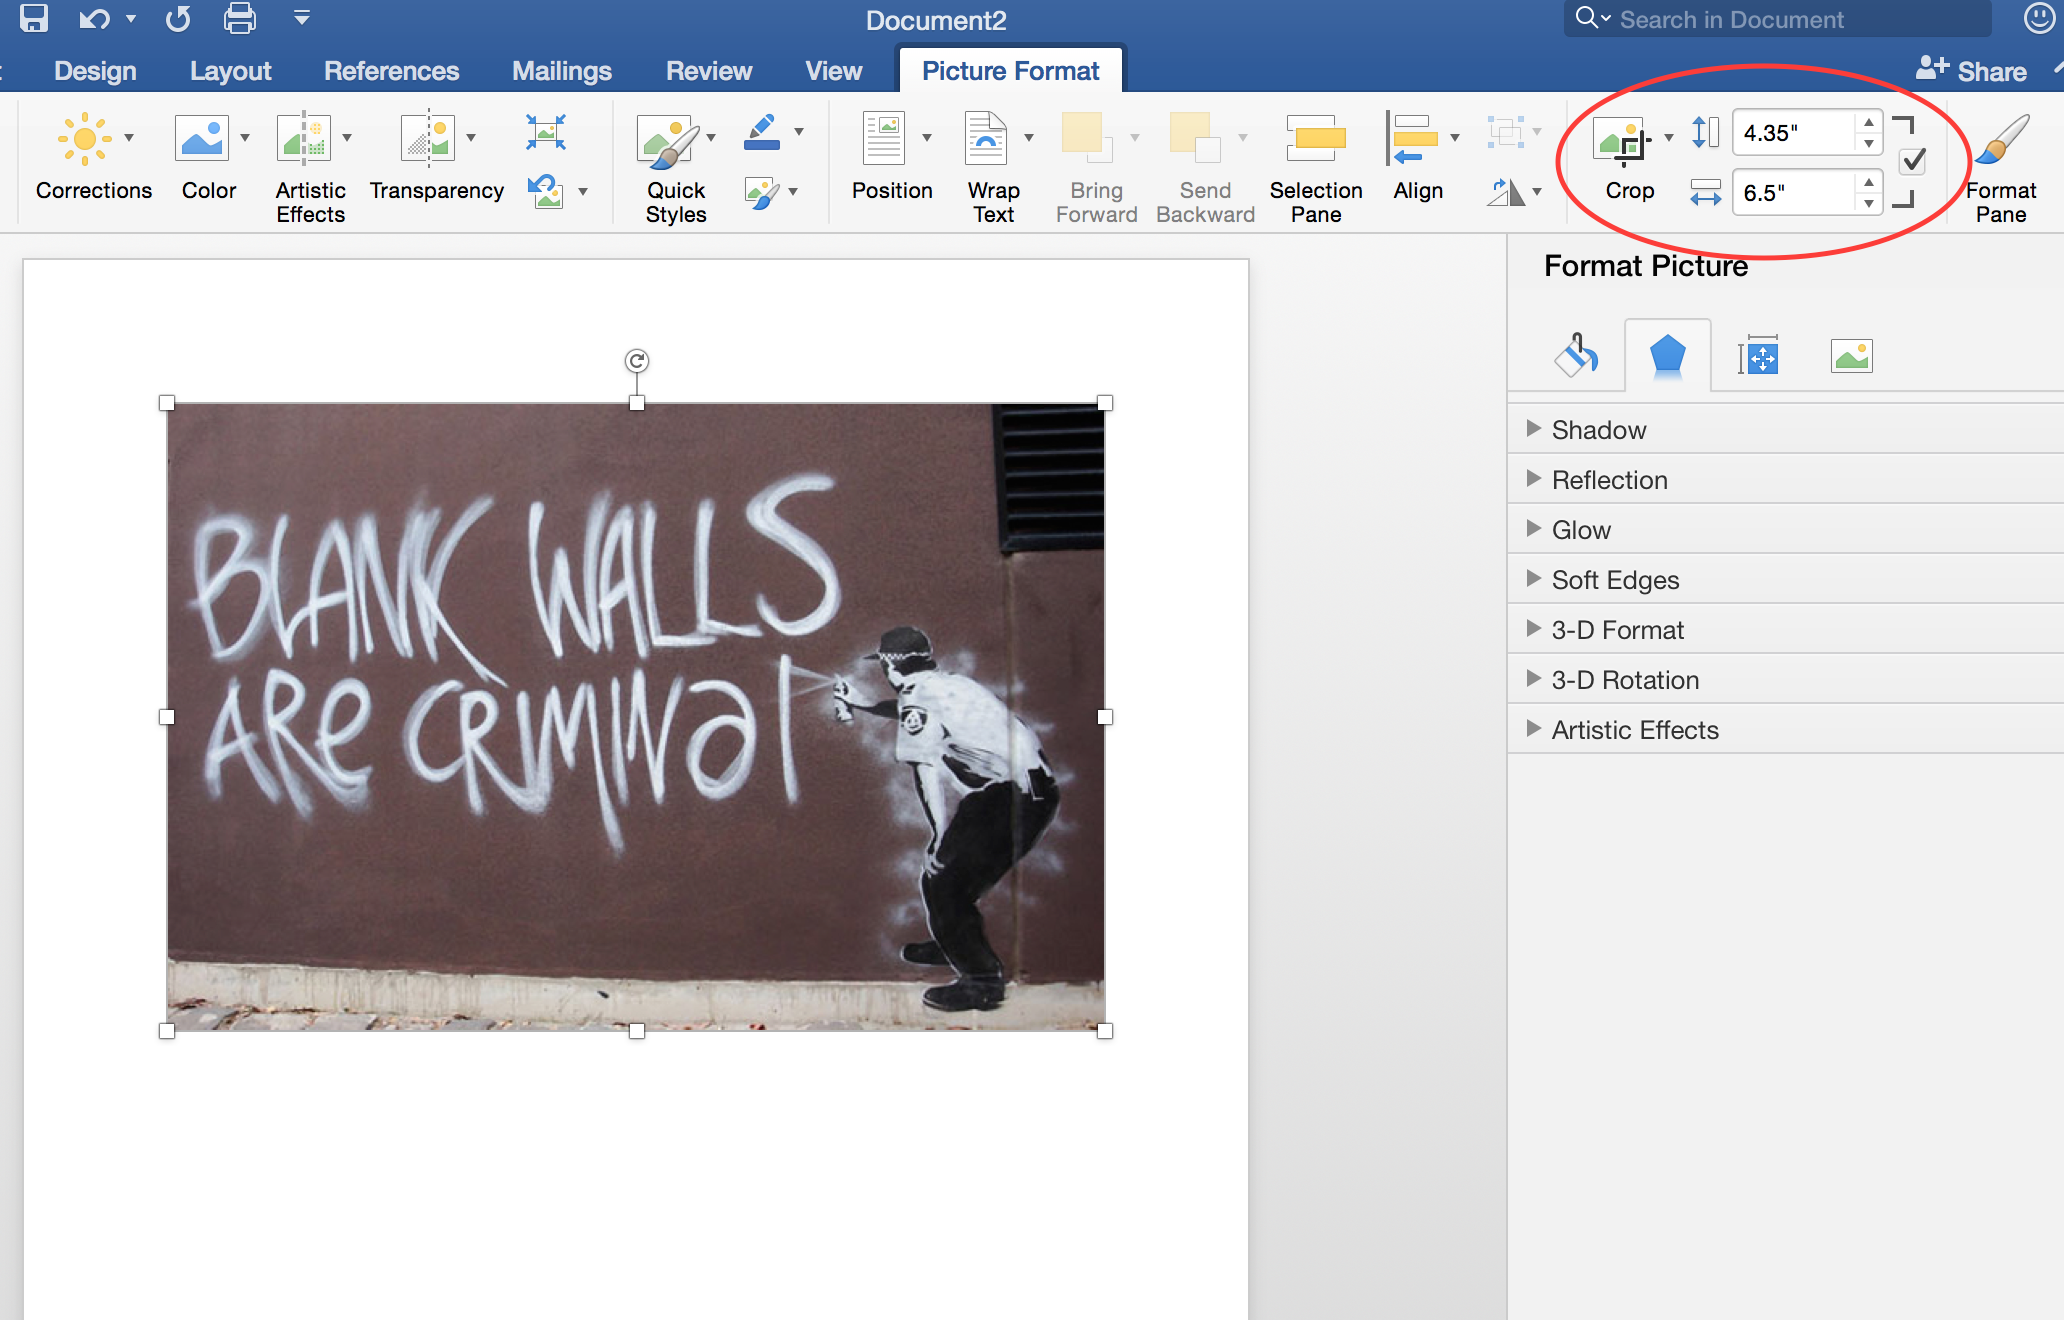Switch to the View tab
The width and height of the screenshot is (2064, 1320).
[x=833, y=71]
